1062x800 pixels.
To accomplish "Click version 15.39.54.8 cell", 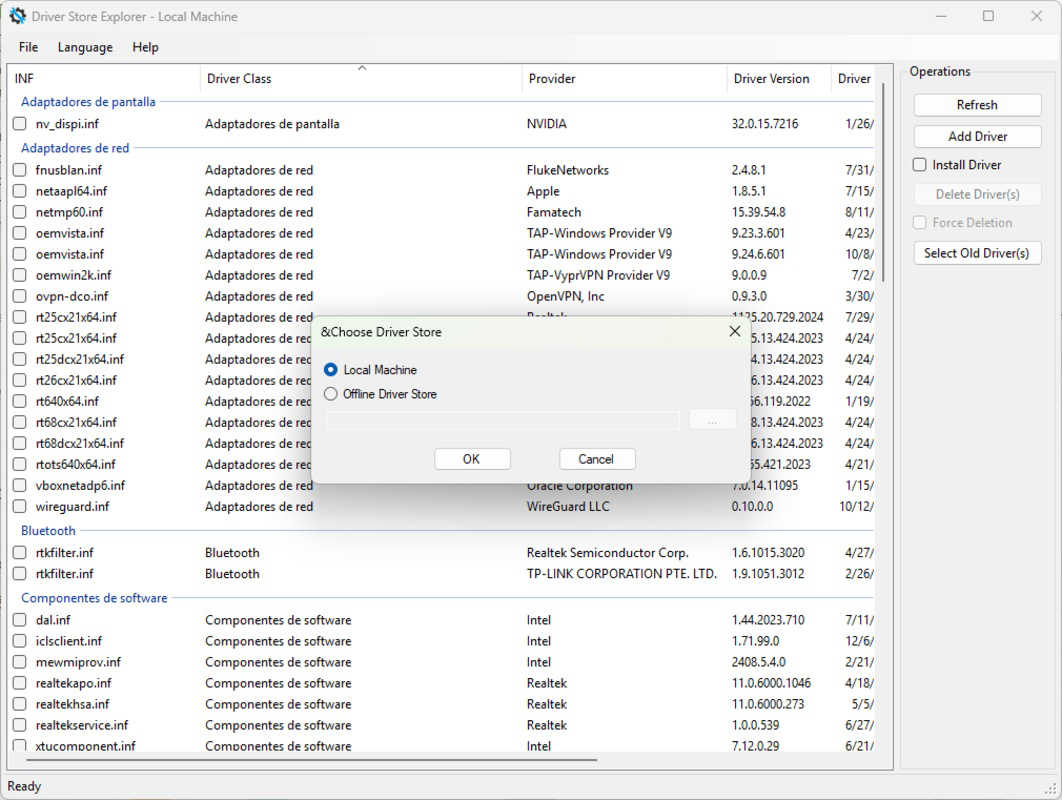I will [x=759, y=212].
